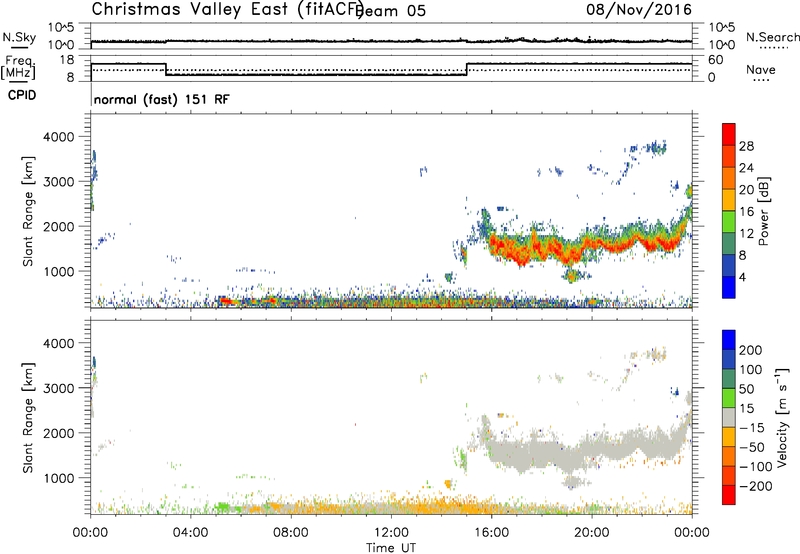Click the 'Time UT' axis label

pos(391,547)
